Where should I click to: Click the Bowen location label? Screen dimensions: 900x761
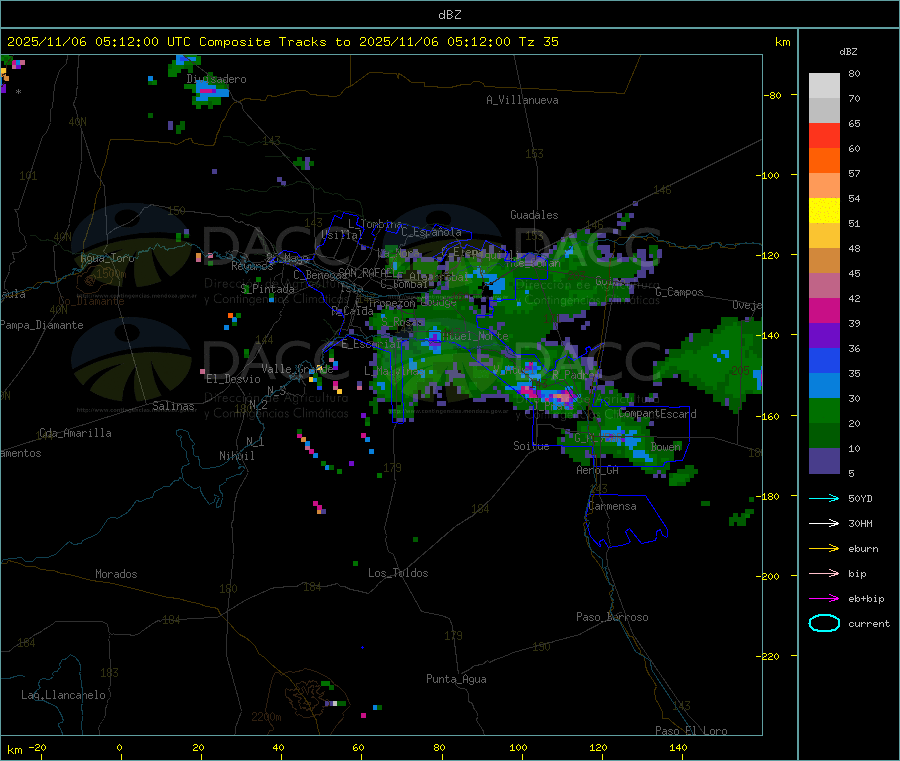point(665,446)
